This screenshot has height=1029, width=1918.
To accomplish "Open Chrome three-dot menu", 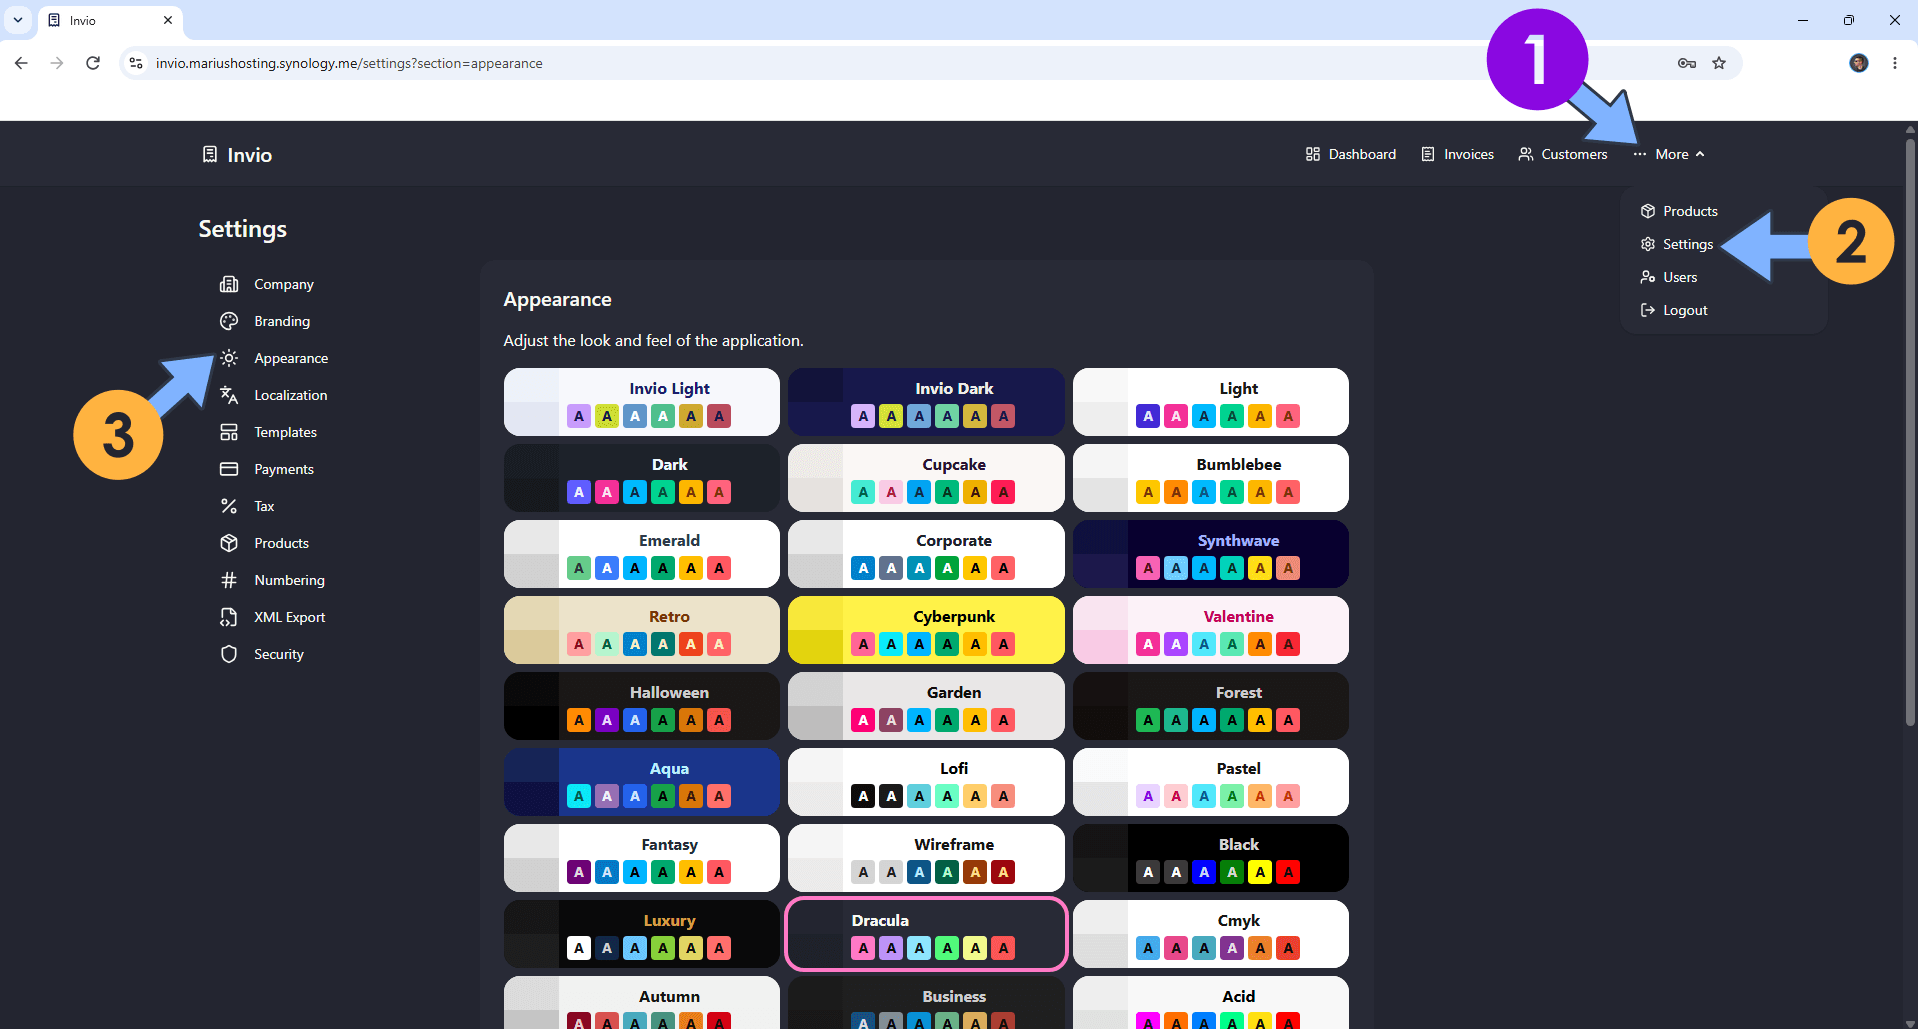I will [1895, 63].
